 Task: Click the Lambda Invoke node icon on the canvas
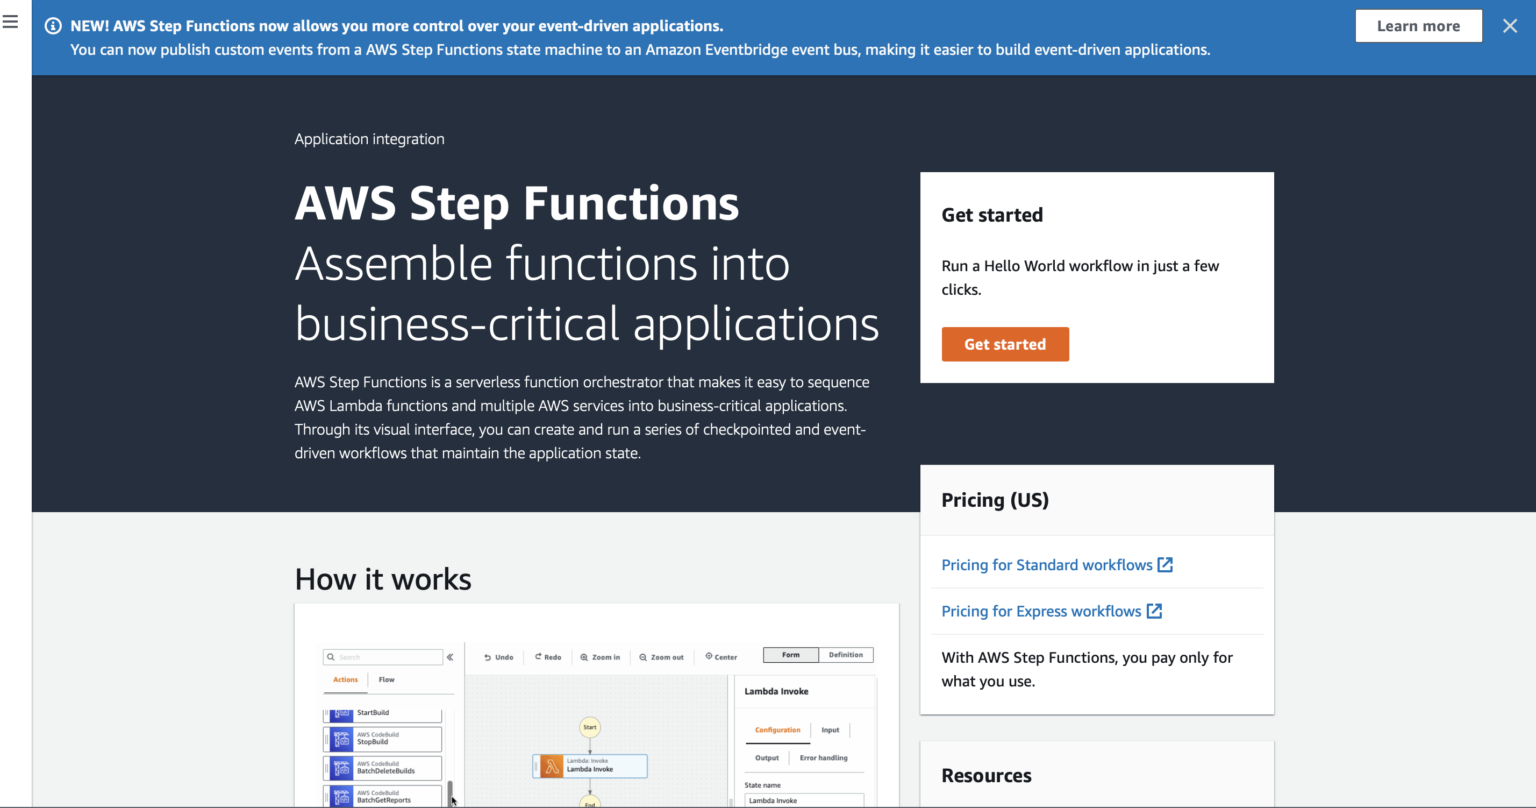coord(552,765)
